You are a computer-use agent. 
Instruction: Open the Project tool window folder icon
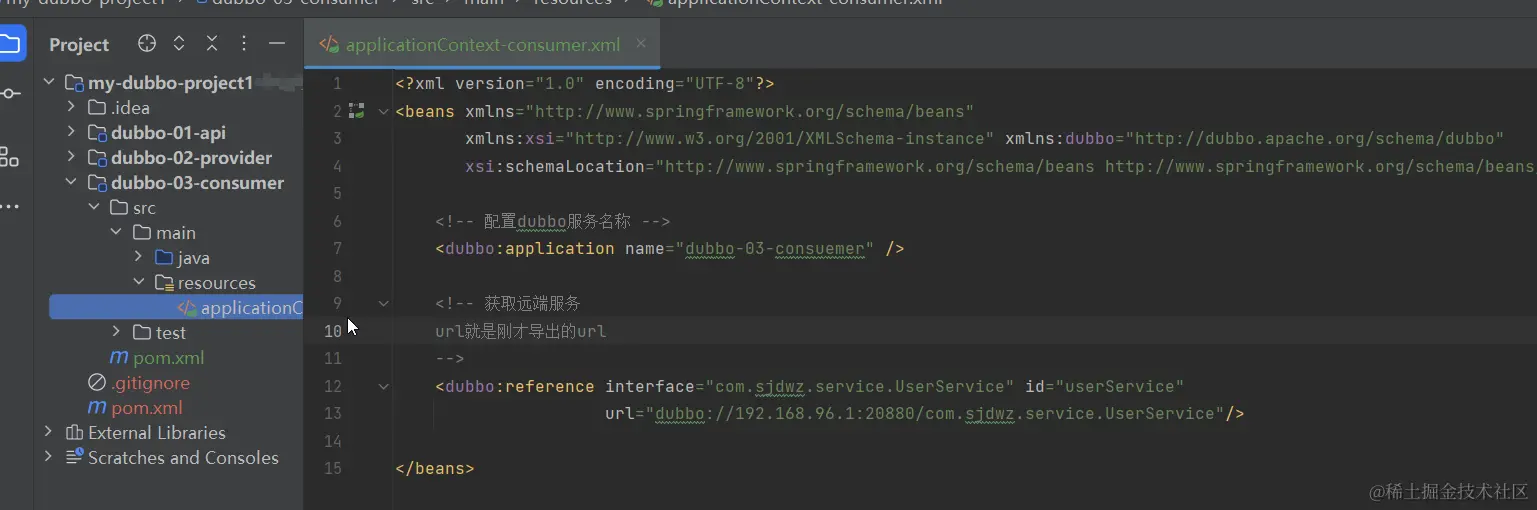10,43
